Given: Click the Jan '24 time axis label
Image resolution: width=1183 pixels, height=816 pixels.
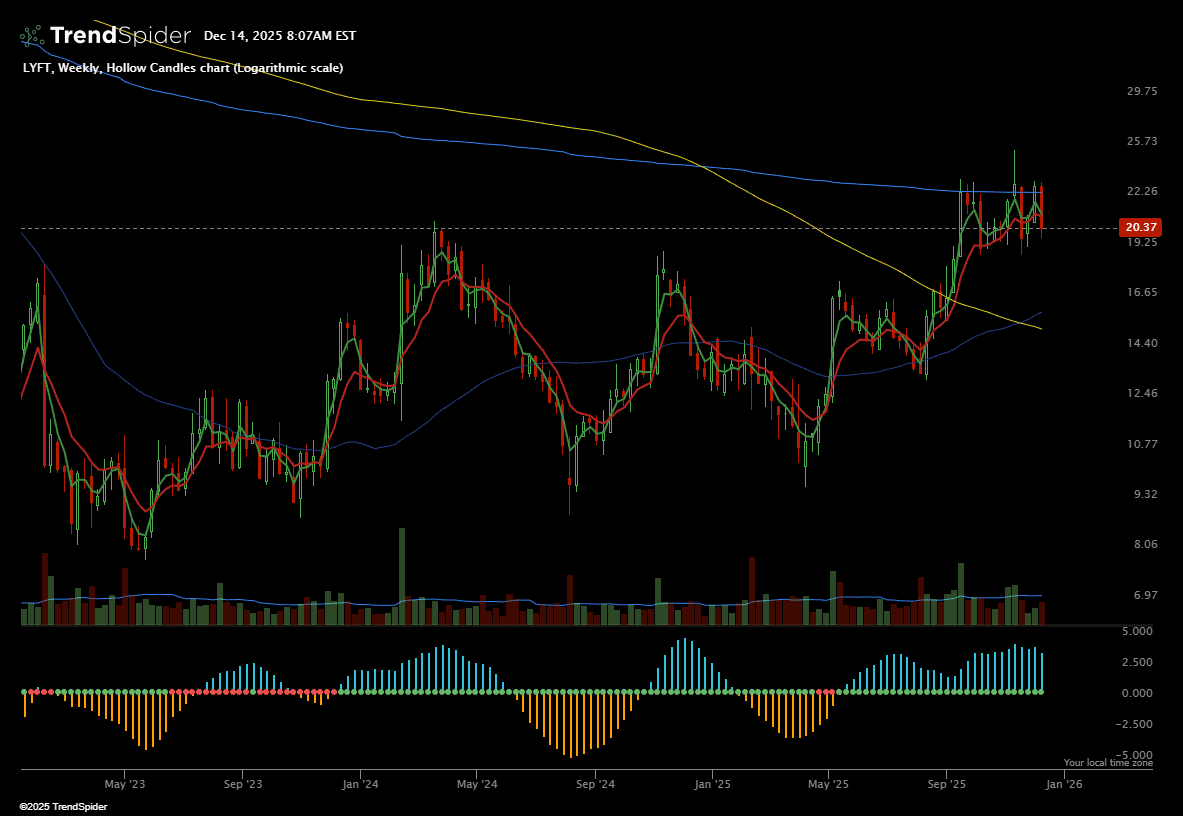Looking at the screenshot, I should tap(359, 785).
